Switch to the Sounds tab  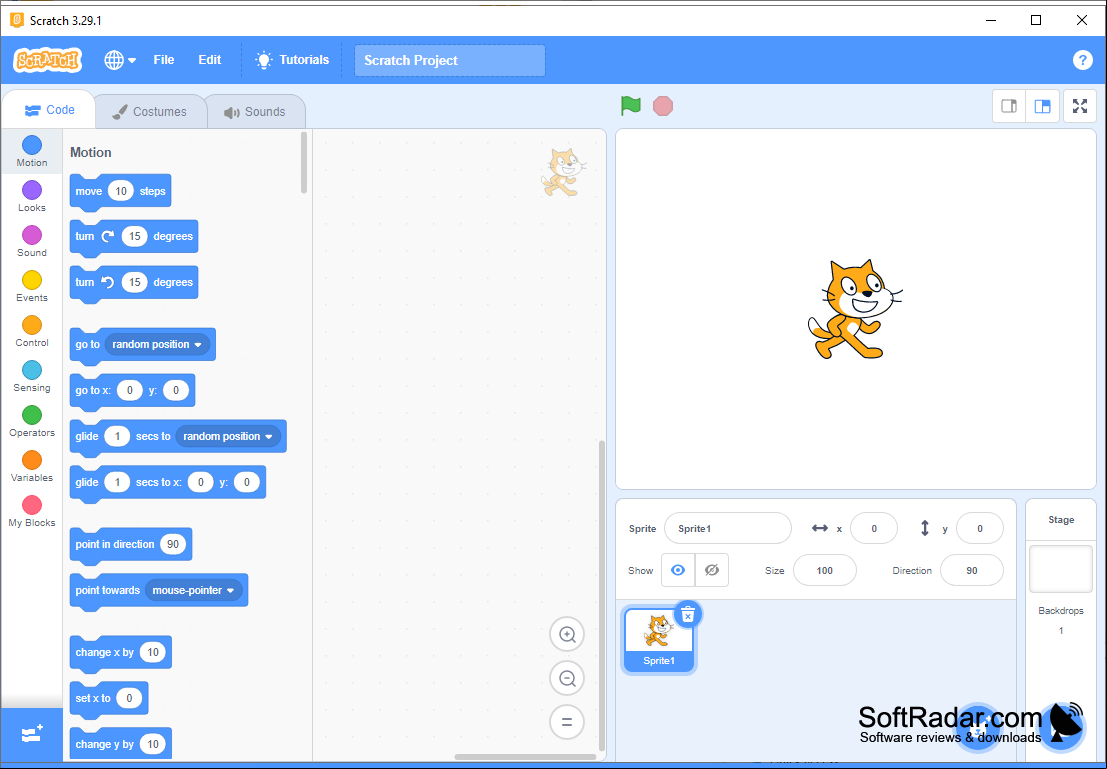point(255,112)
